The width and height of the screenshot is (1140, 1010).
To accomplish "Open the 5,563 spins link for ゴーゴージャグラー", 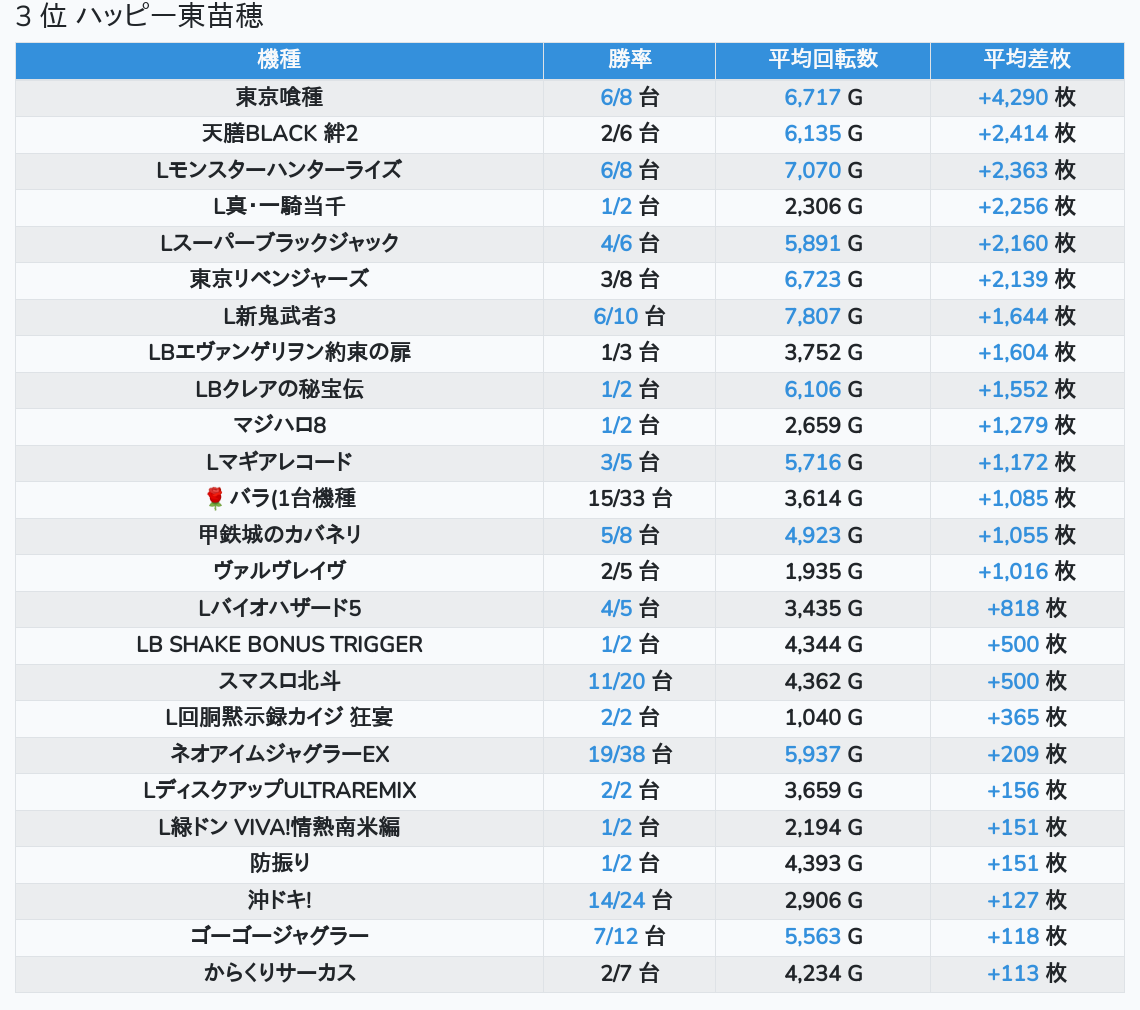I will [x=812, y=936].
